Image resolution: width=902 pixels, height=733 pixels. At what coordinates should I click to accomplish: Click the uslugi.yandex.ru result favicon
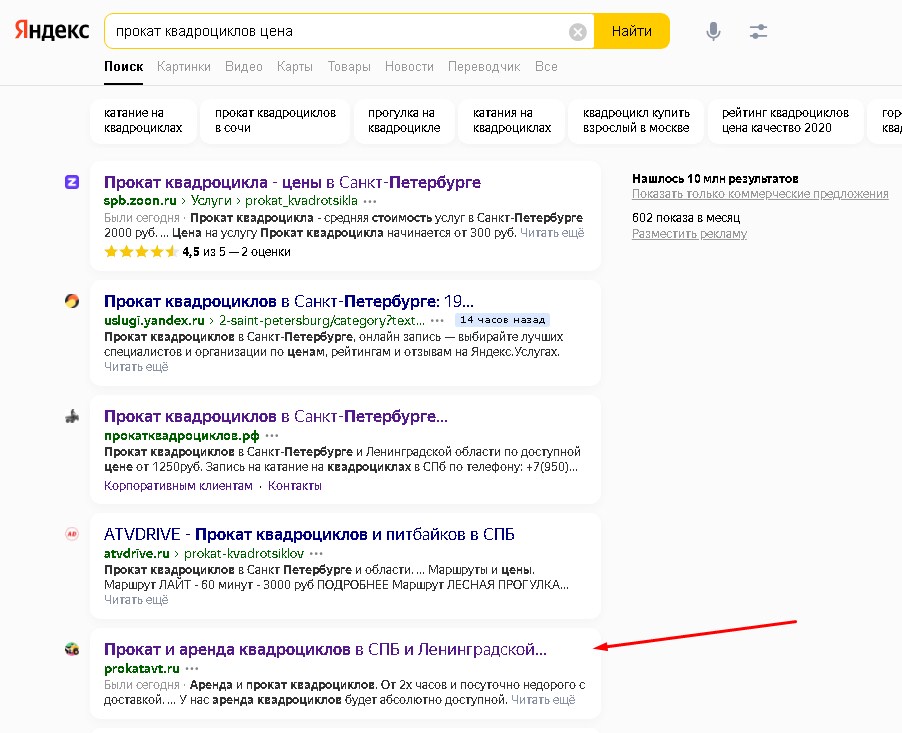coord(71,303)
